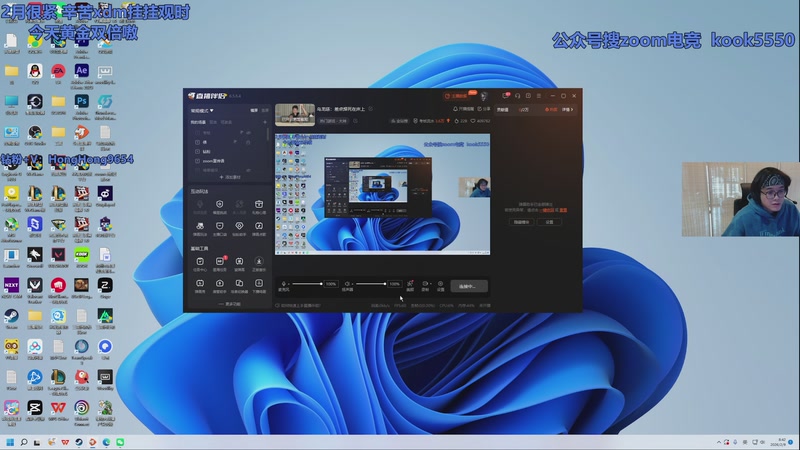Click the microphone icon beside the volume slider
800x450 pixels.
click(283, 284)
